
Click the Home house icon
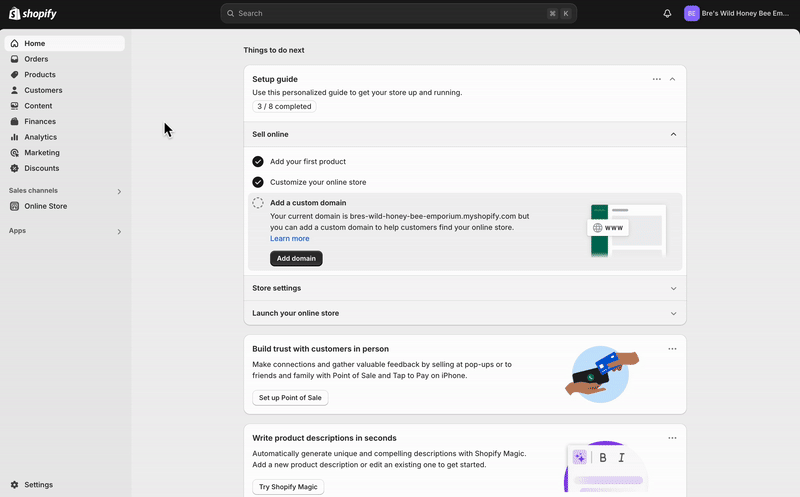click(15, 43)
